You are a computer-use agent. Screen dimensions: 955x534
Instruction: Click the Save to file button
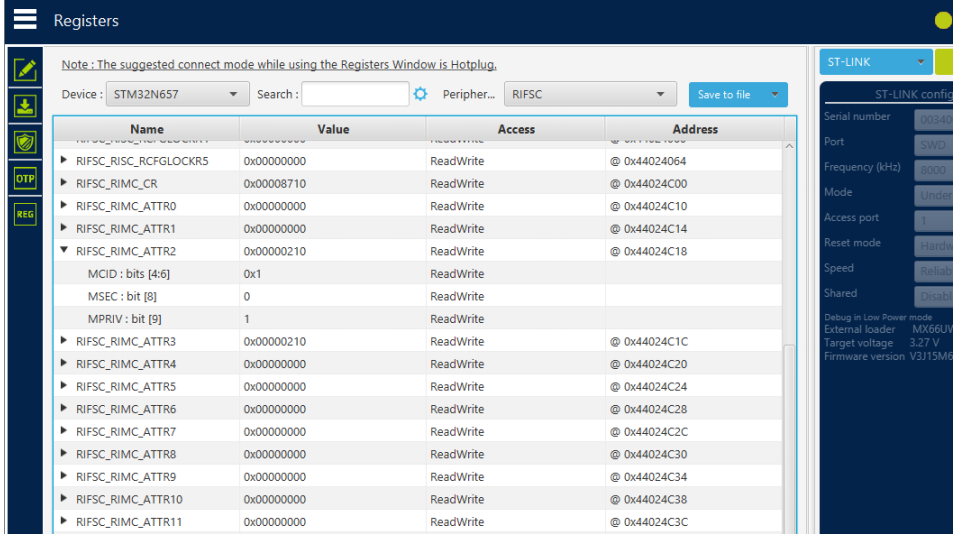tap(724, 95)
